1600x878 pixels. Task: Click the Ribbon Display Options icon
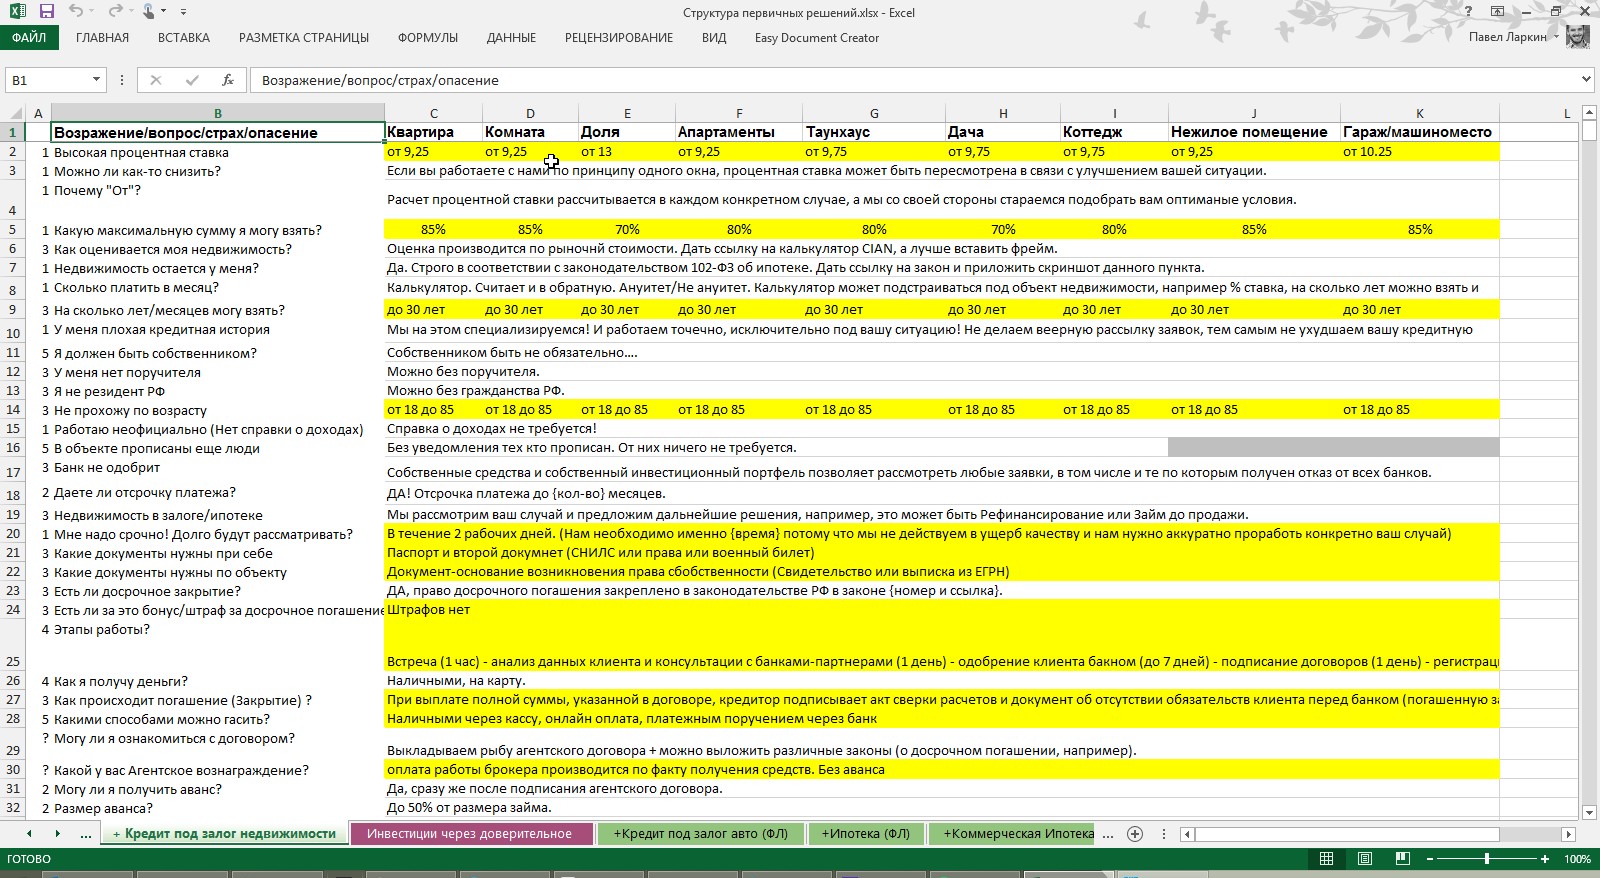point(1497,12)
